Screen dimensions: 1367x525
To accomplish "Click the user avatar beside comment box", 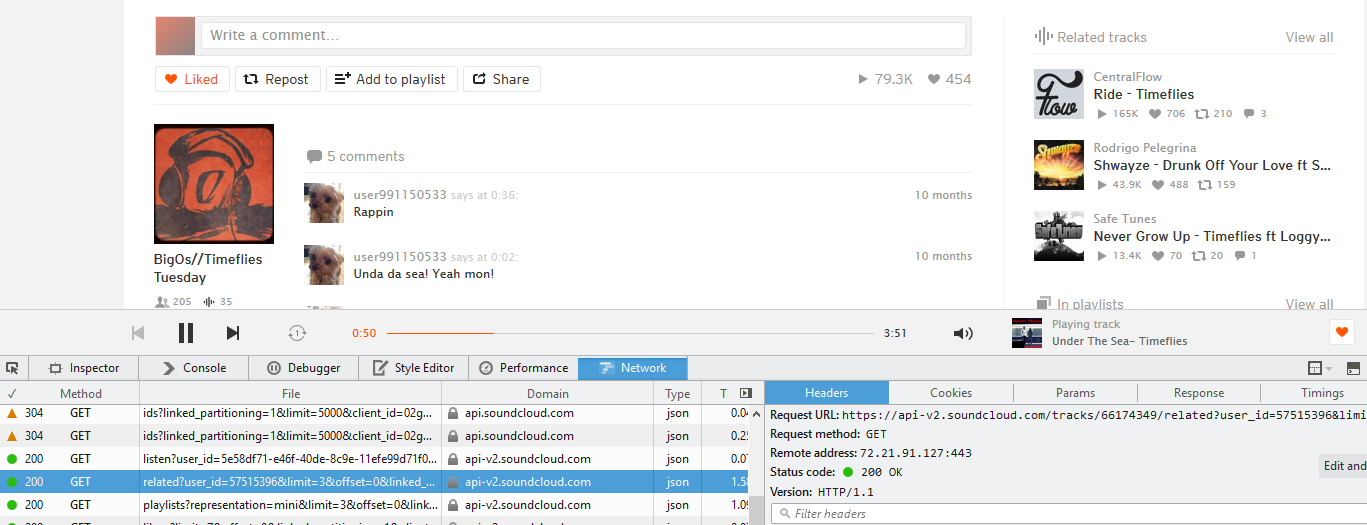I will click(175, 35).
